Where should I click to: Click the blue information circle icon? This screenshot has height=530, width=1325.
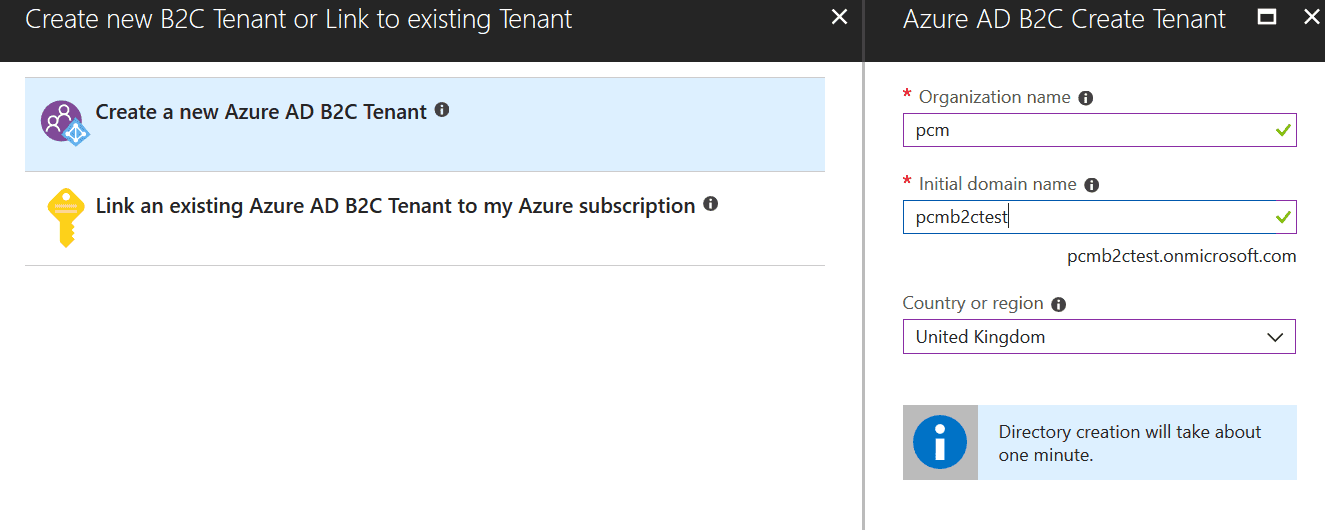click(x=940, y=442)
